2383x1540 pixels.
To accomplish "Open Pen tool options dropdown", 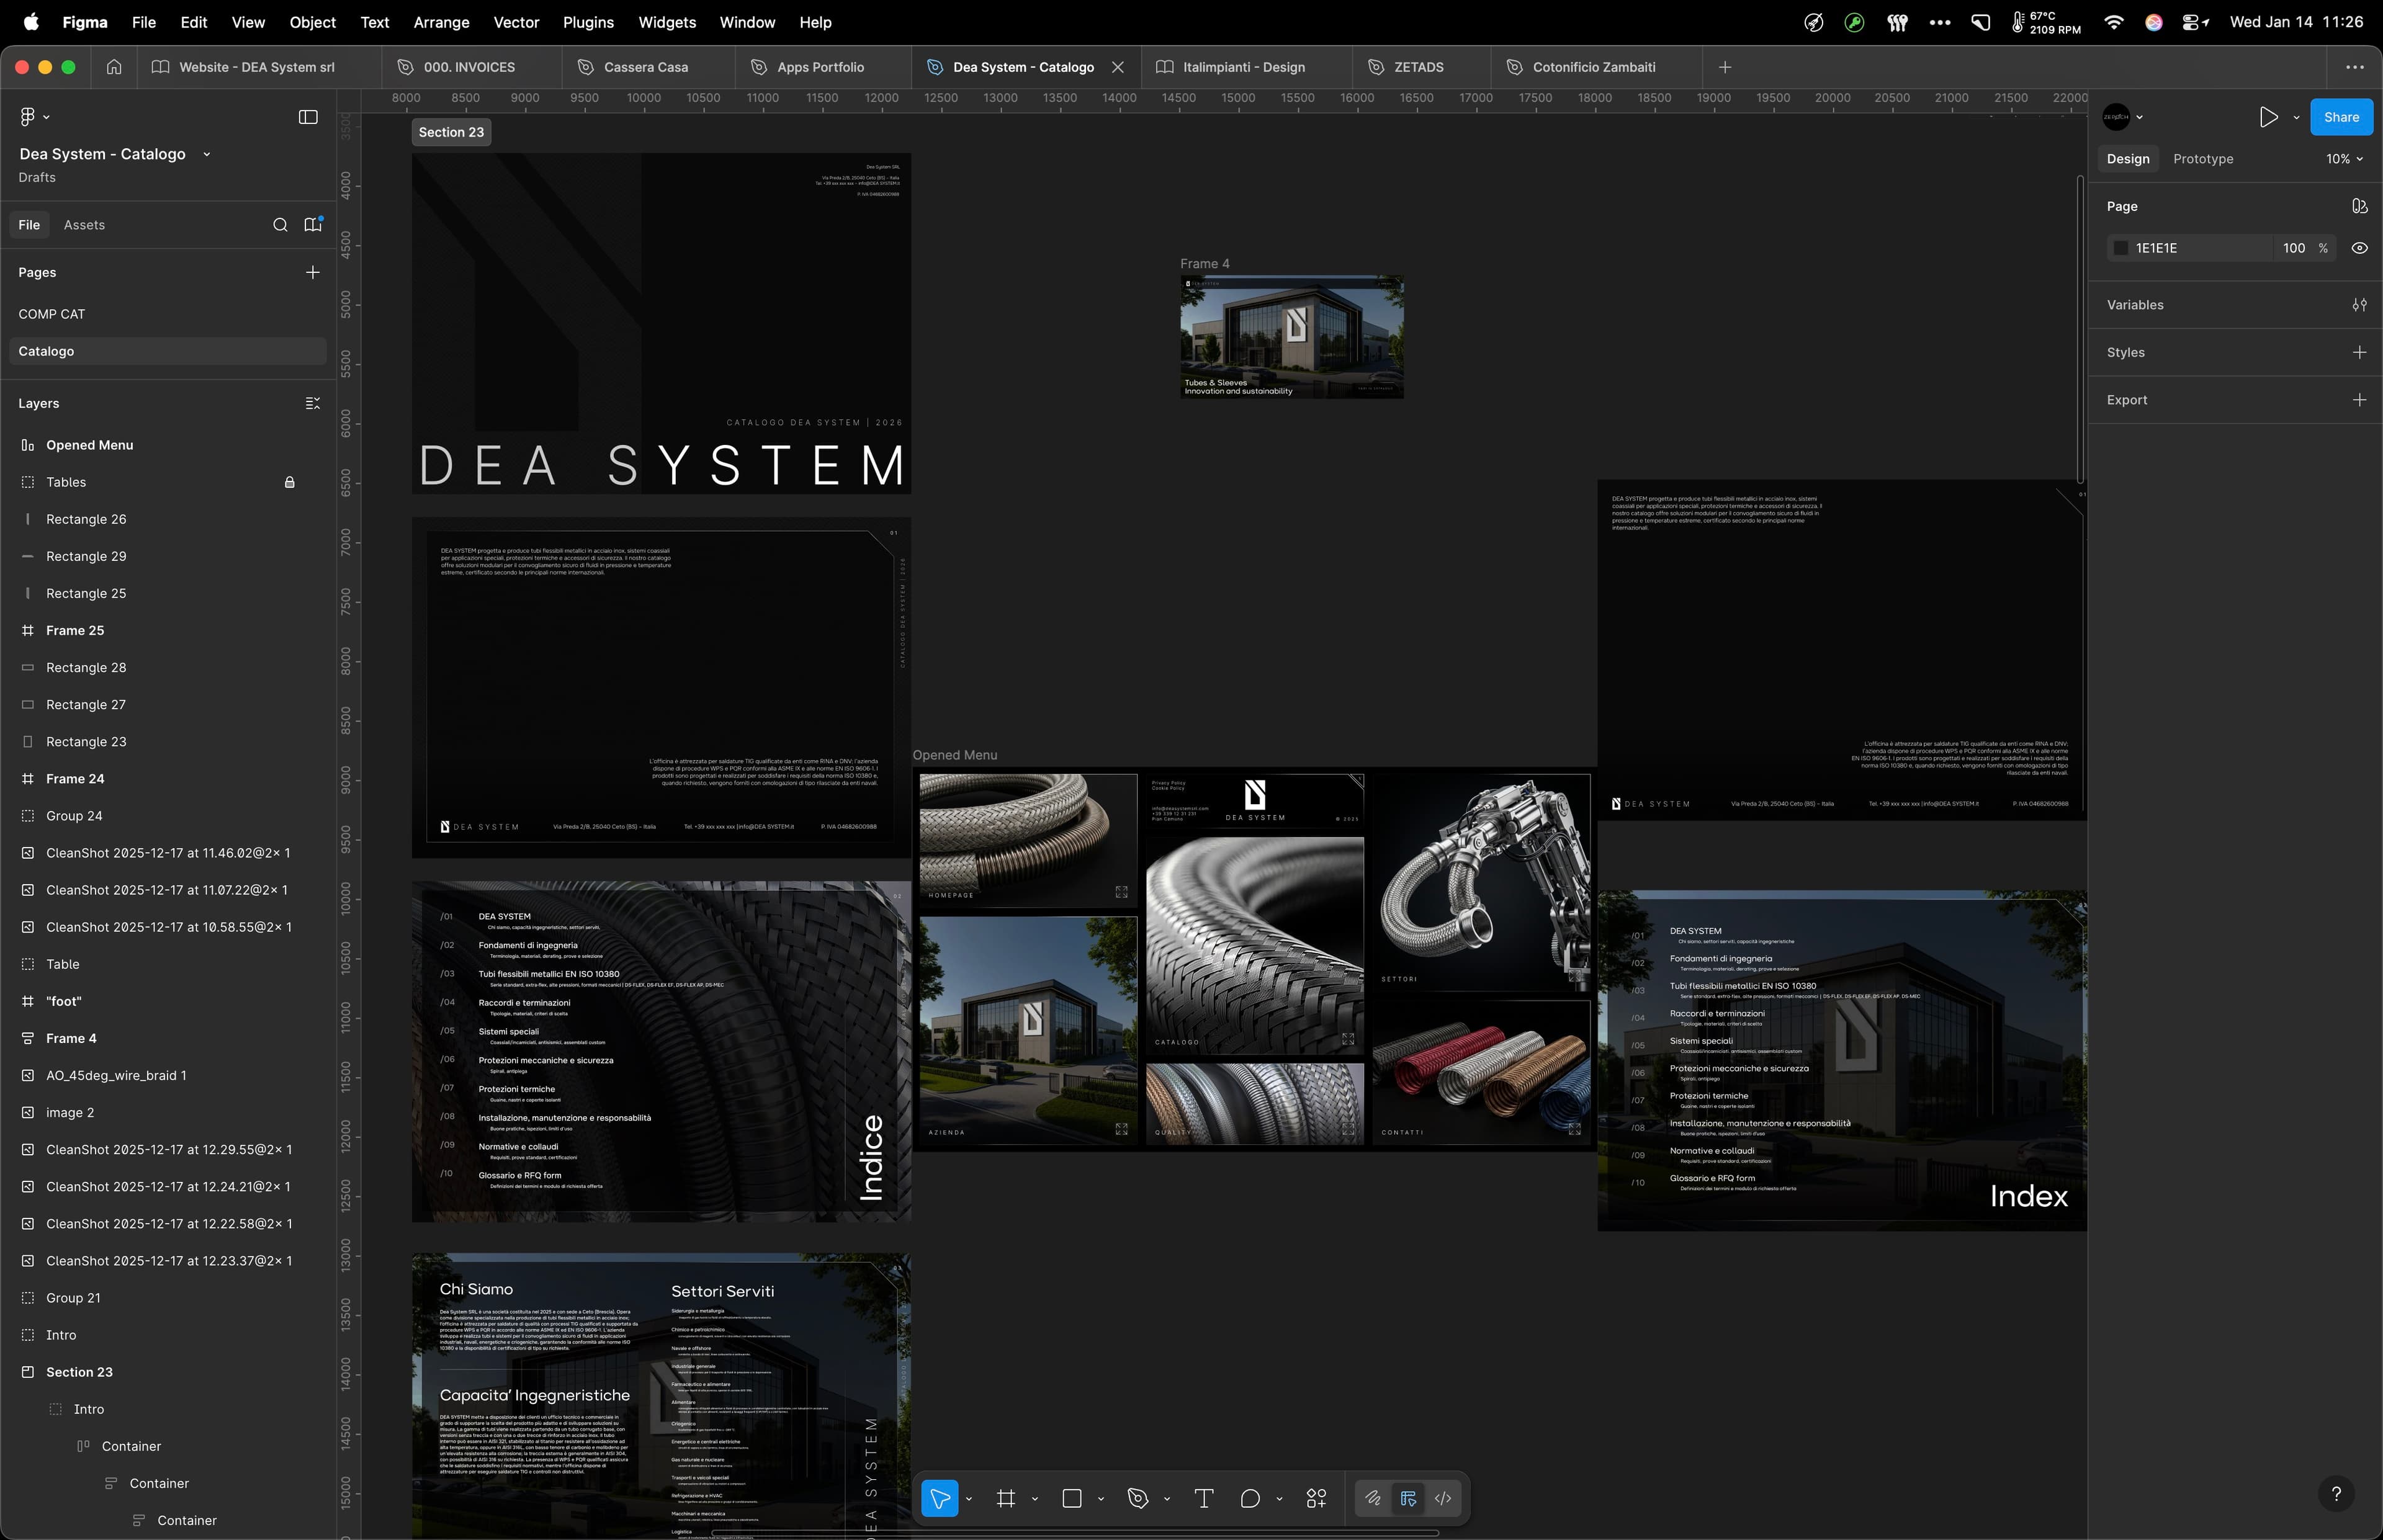I will (x=1167, y=1499).
